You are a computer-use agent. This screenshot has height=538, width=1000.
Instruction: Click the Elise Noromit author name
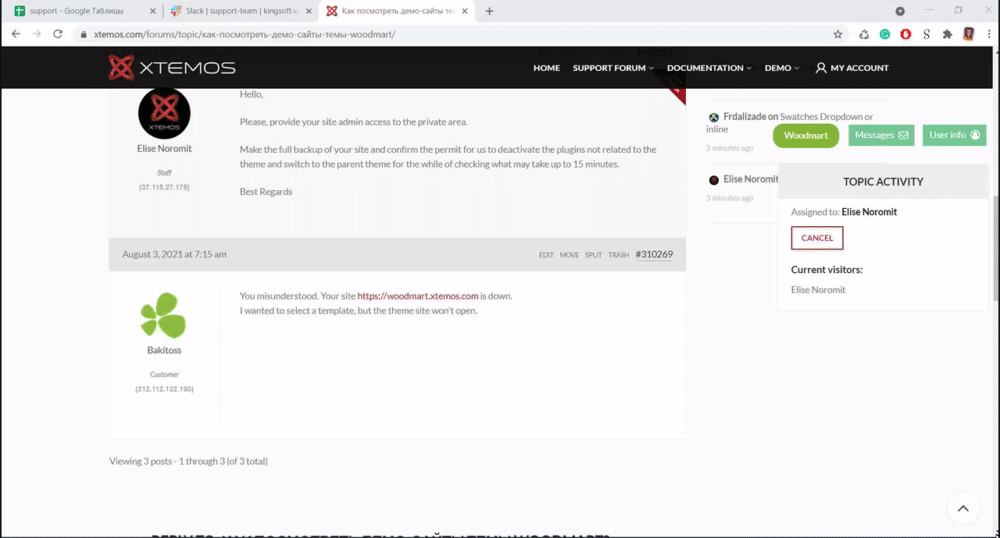(164, 149)
